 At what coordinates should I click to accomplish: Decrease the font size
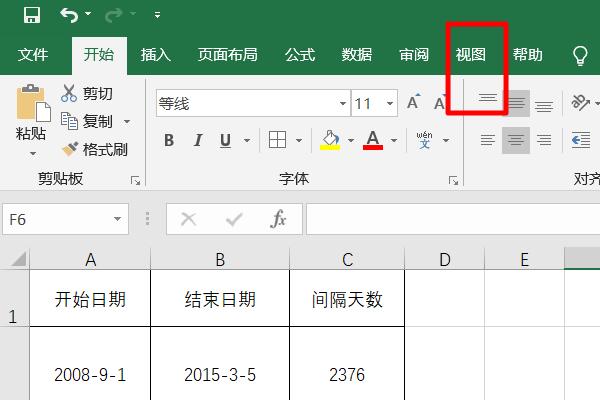pyautogui.click(x=440, y=102)
